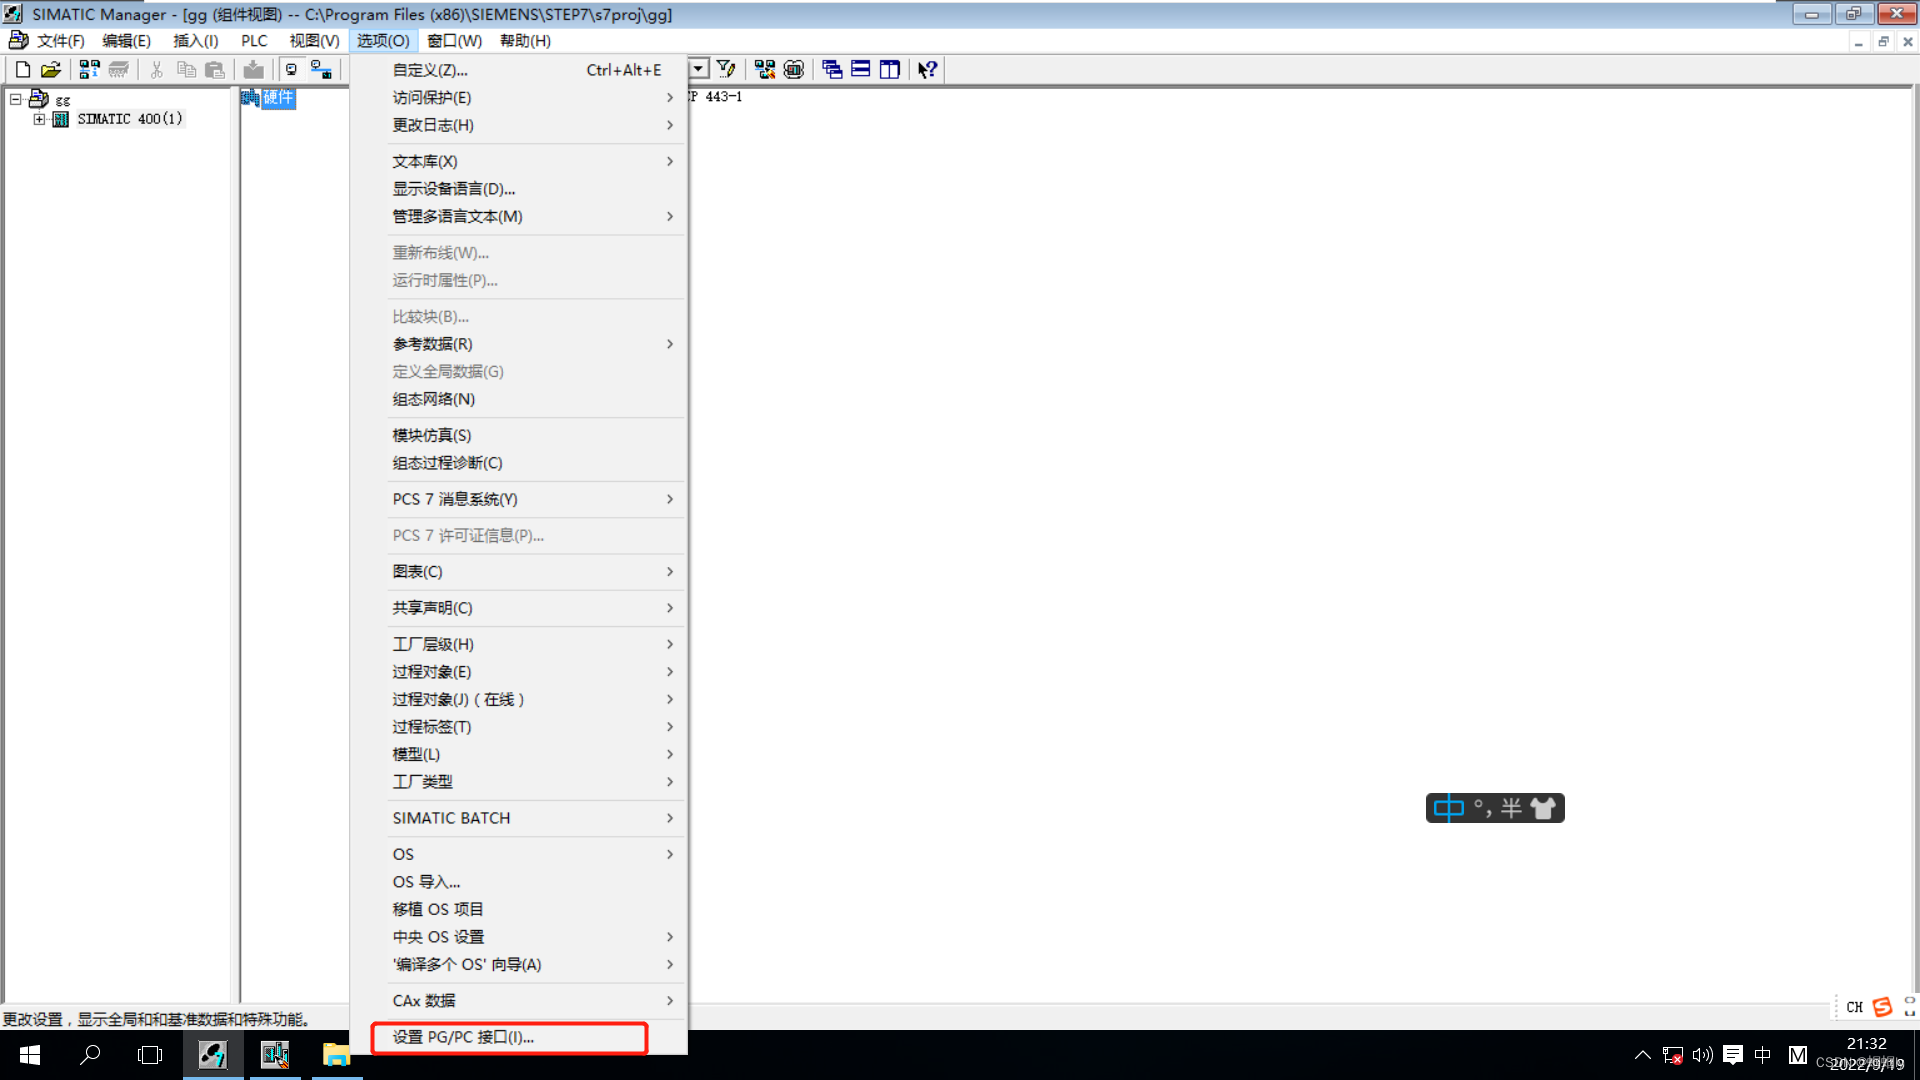Open the CAx 数据 submenu entry
1920x1080 pixels.
518,1001
